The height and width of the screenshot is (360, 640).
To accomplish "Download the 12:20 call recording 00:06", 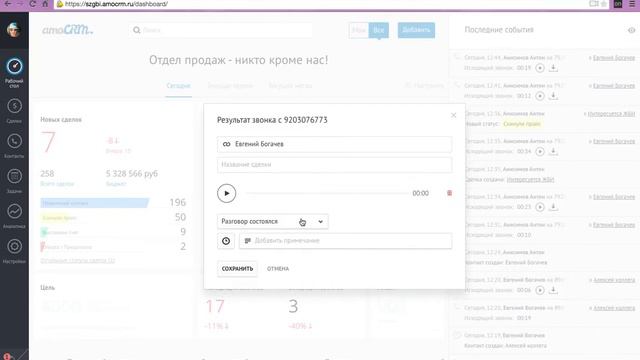I will [x=553, y=290].
